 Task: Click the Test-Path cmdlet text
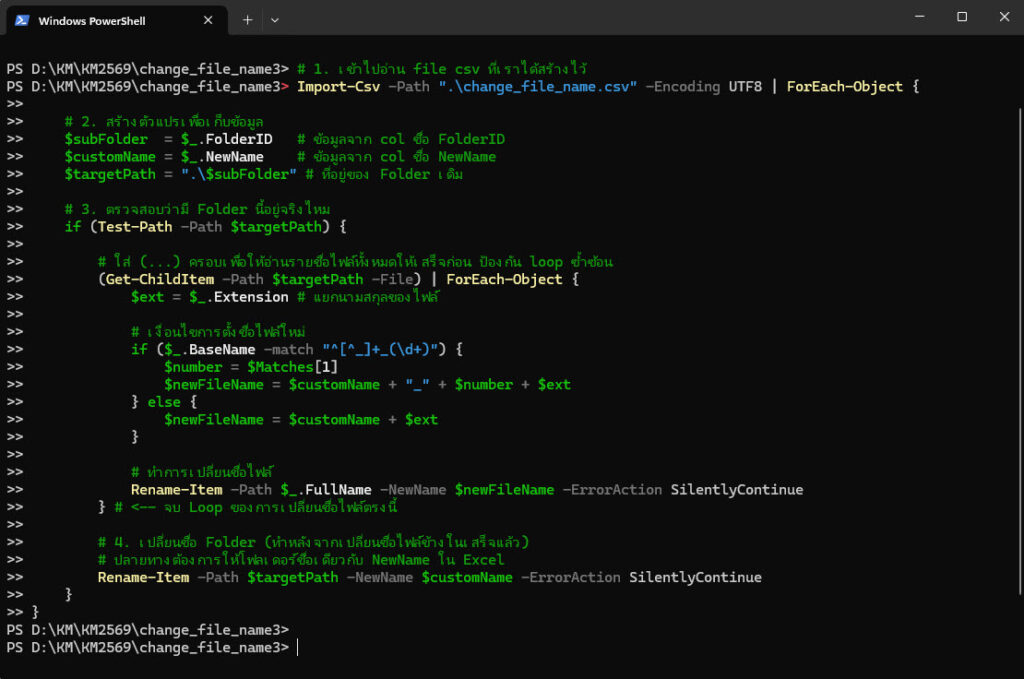pyautogui.click(x=135, y=227)
